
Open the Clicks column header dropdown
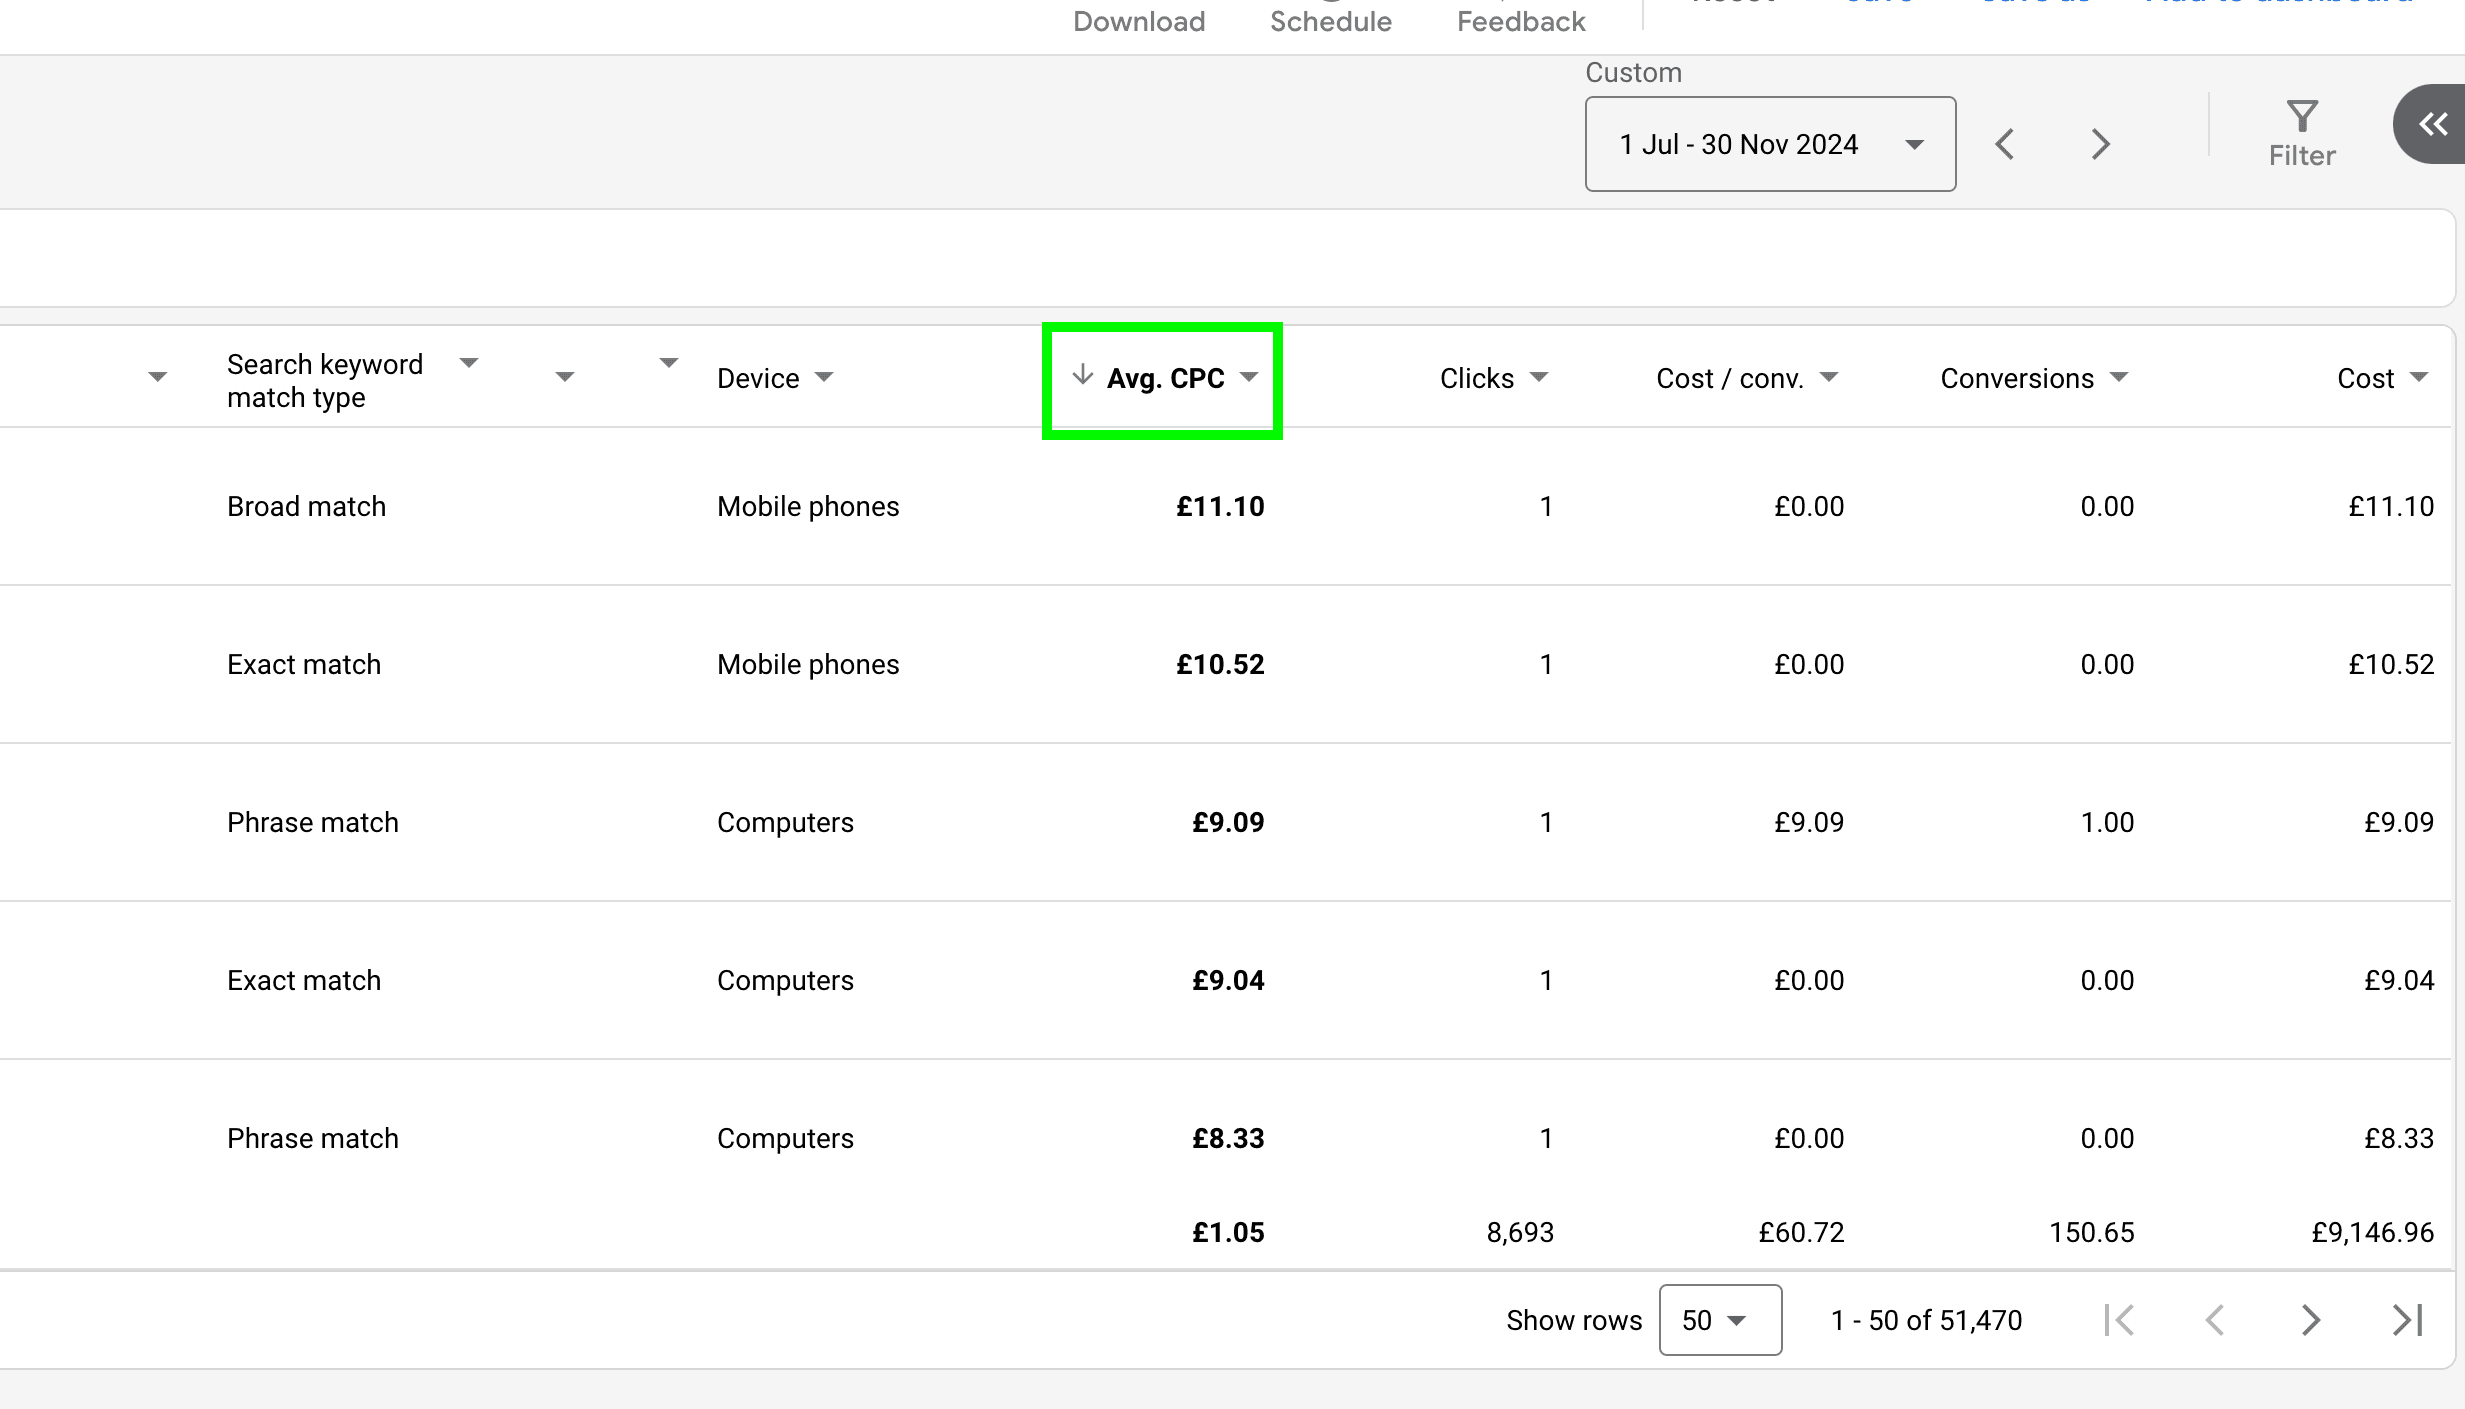click(1539, 377)
